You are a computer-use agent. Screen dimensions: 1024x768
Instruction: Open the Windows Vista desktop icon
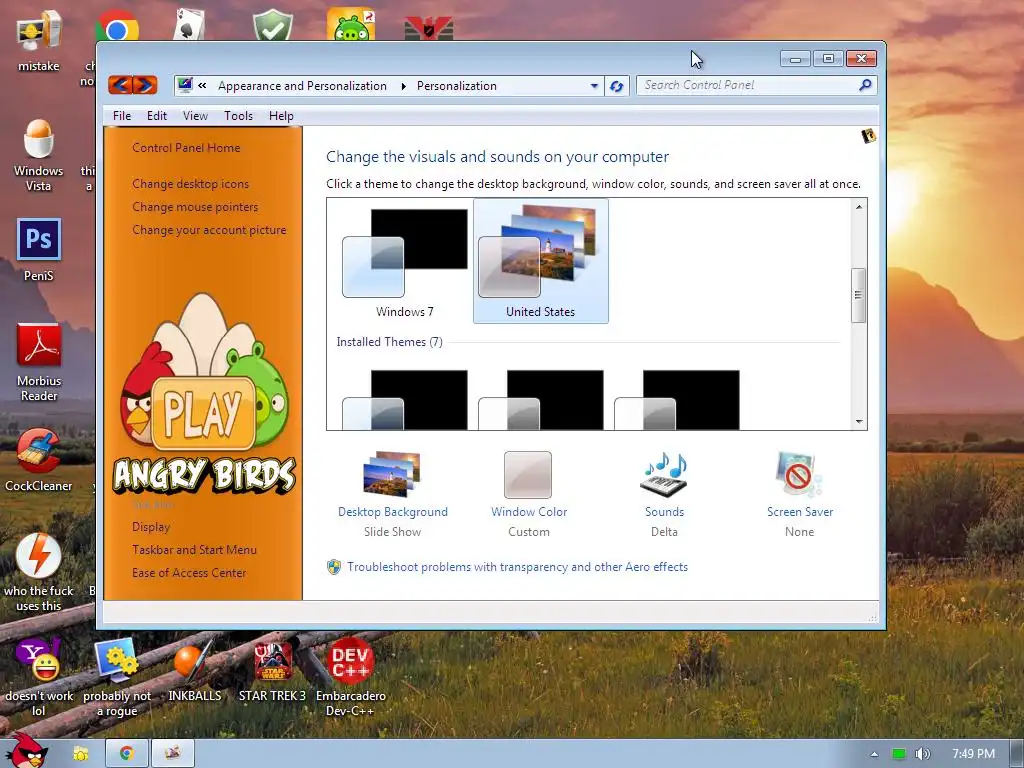(39, 155)
